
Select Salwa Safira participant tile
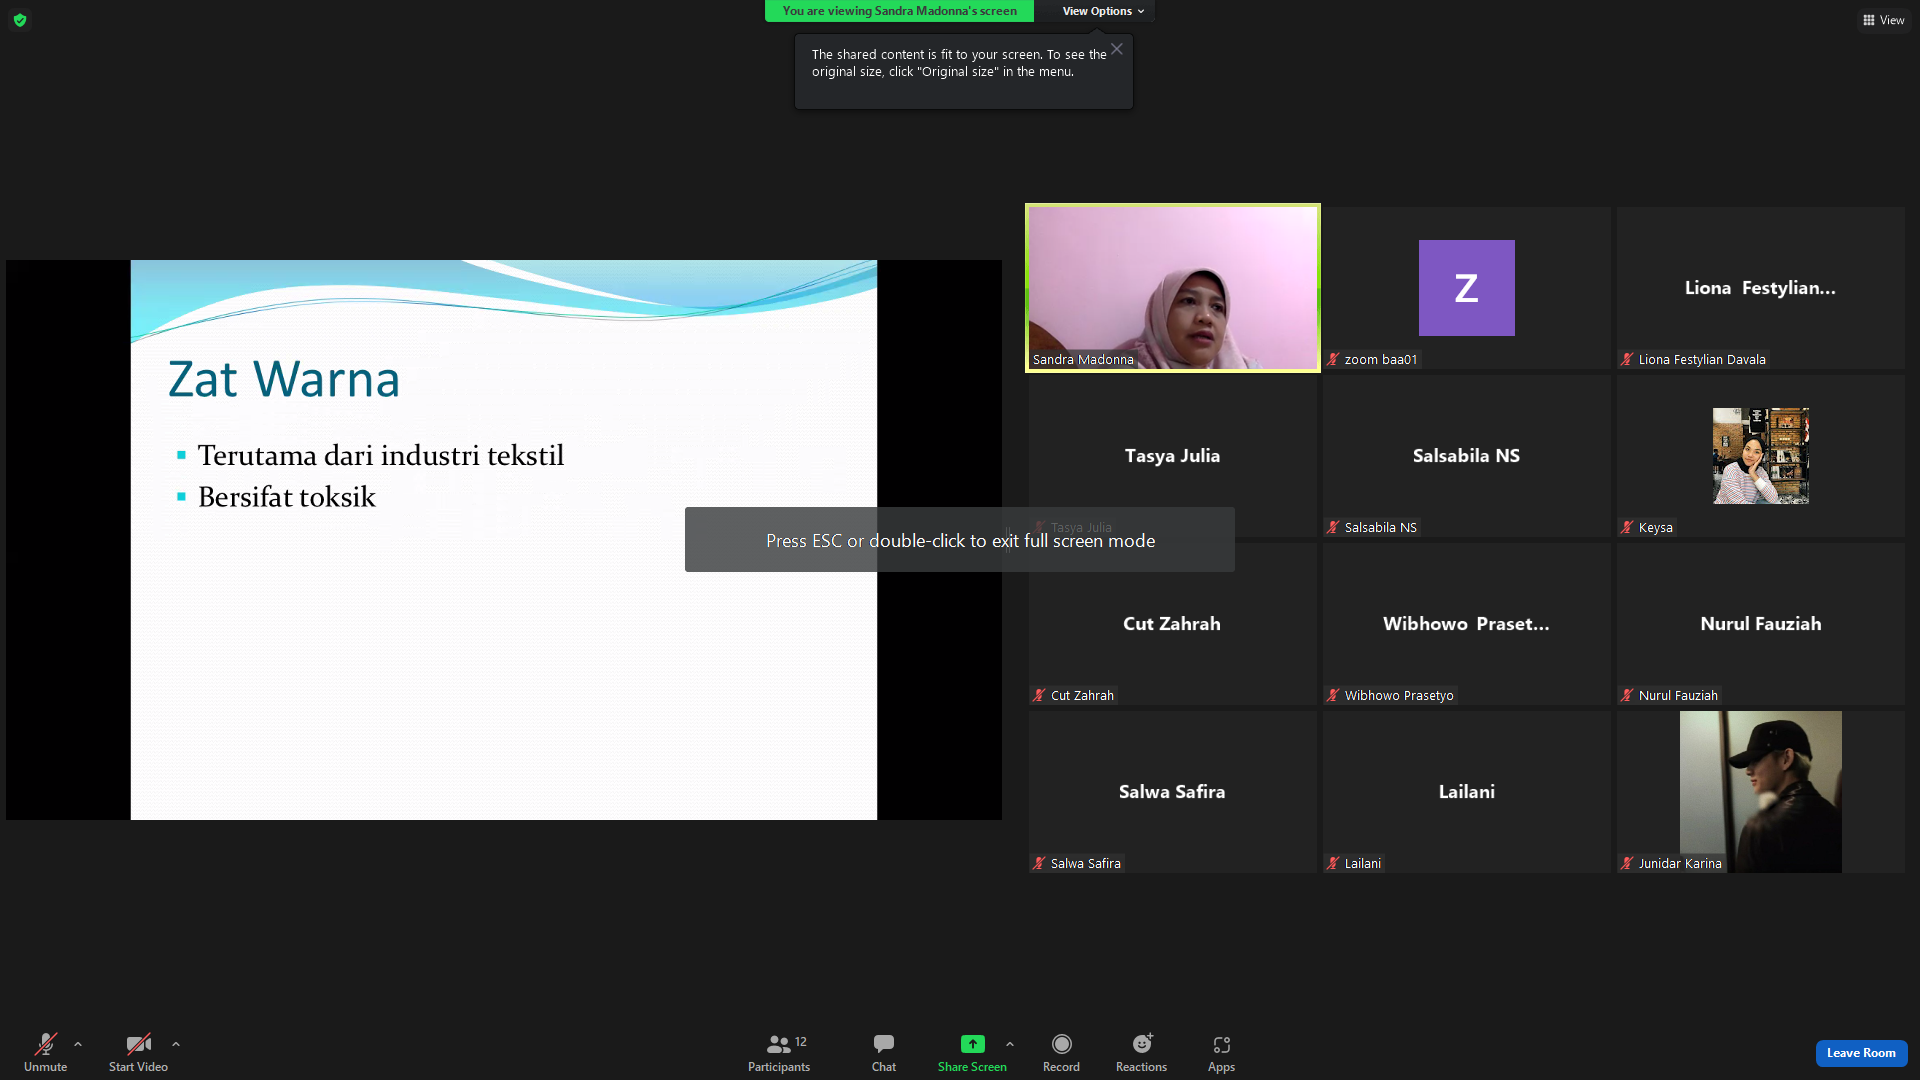point(1172,792)
